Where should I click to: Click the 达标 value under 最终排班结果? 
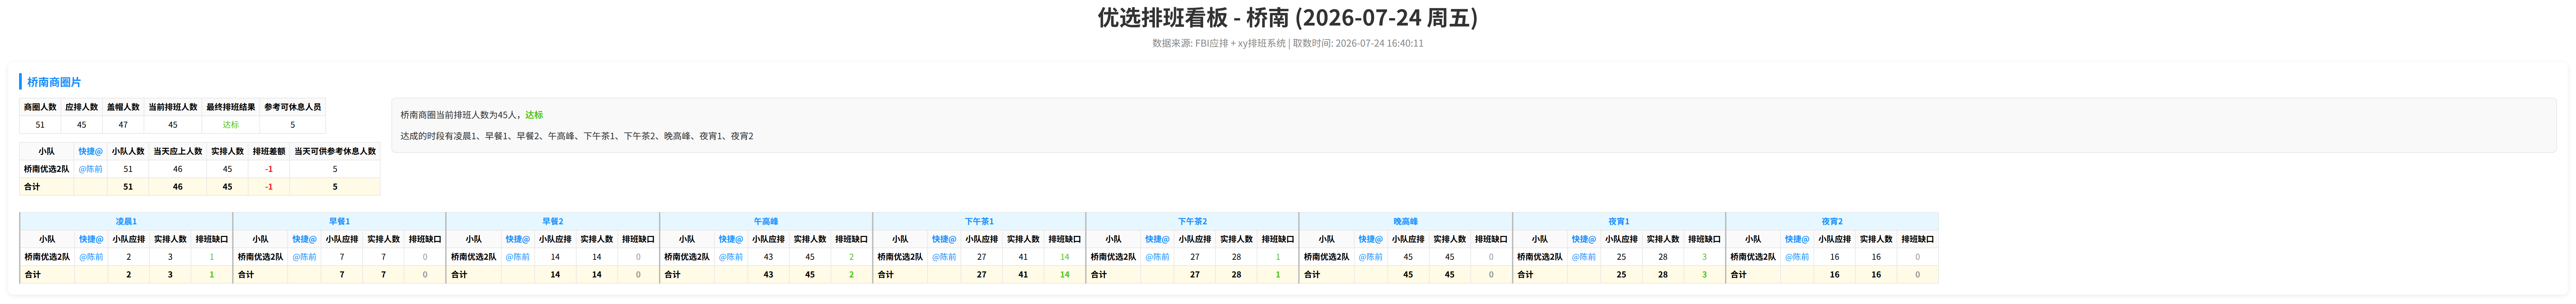tap(231, 125)
